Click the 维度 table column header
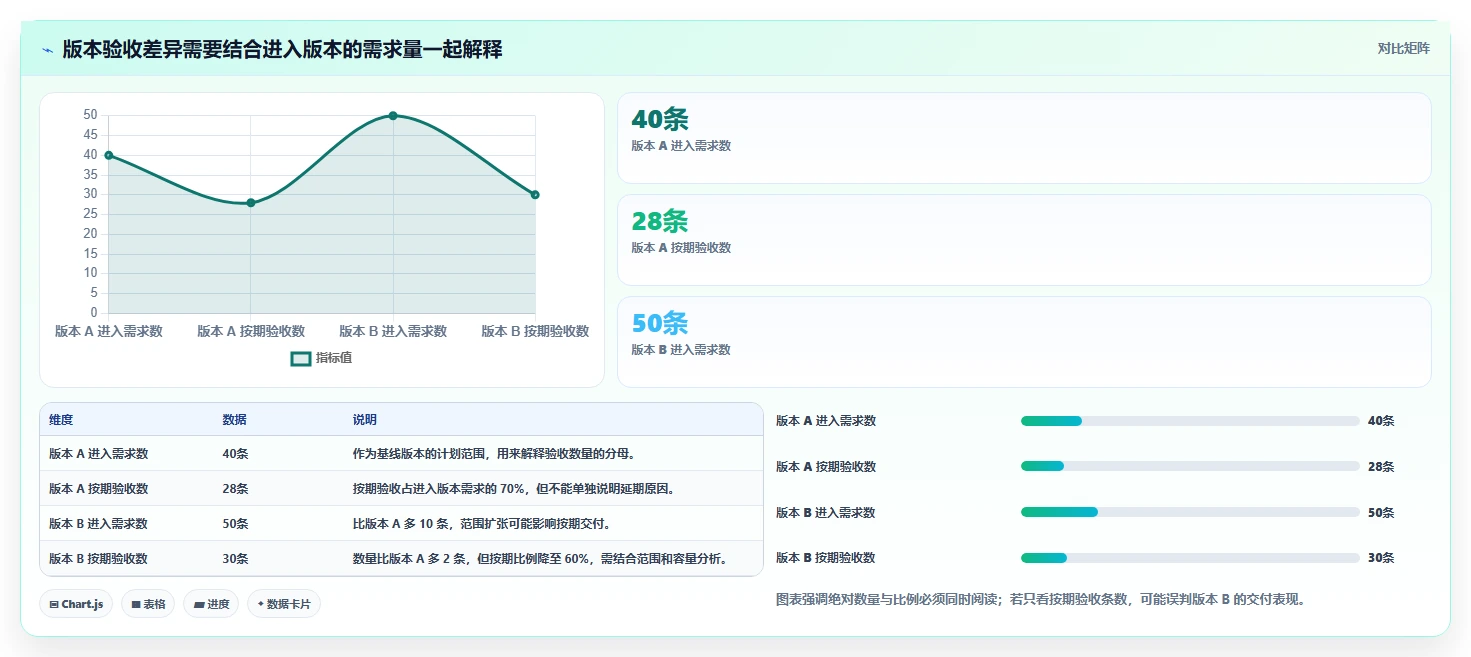The height and width of the screenshot is (657, 1471). click(61, 420)
